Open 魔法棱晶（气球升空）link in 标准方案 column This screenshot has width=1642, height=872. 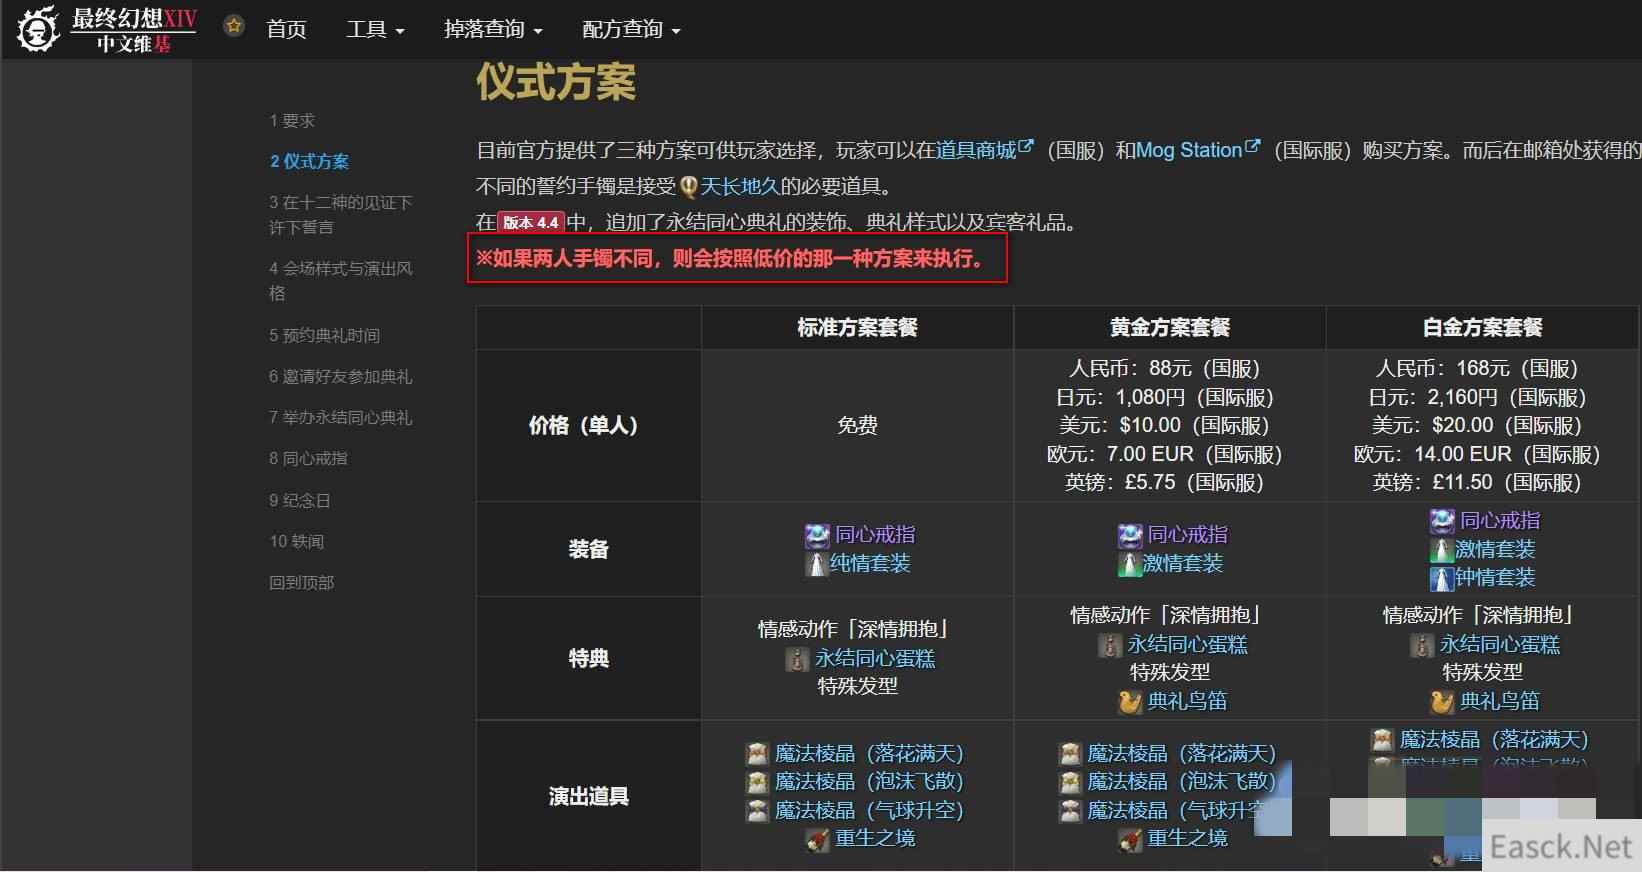point(869,810)
